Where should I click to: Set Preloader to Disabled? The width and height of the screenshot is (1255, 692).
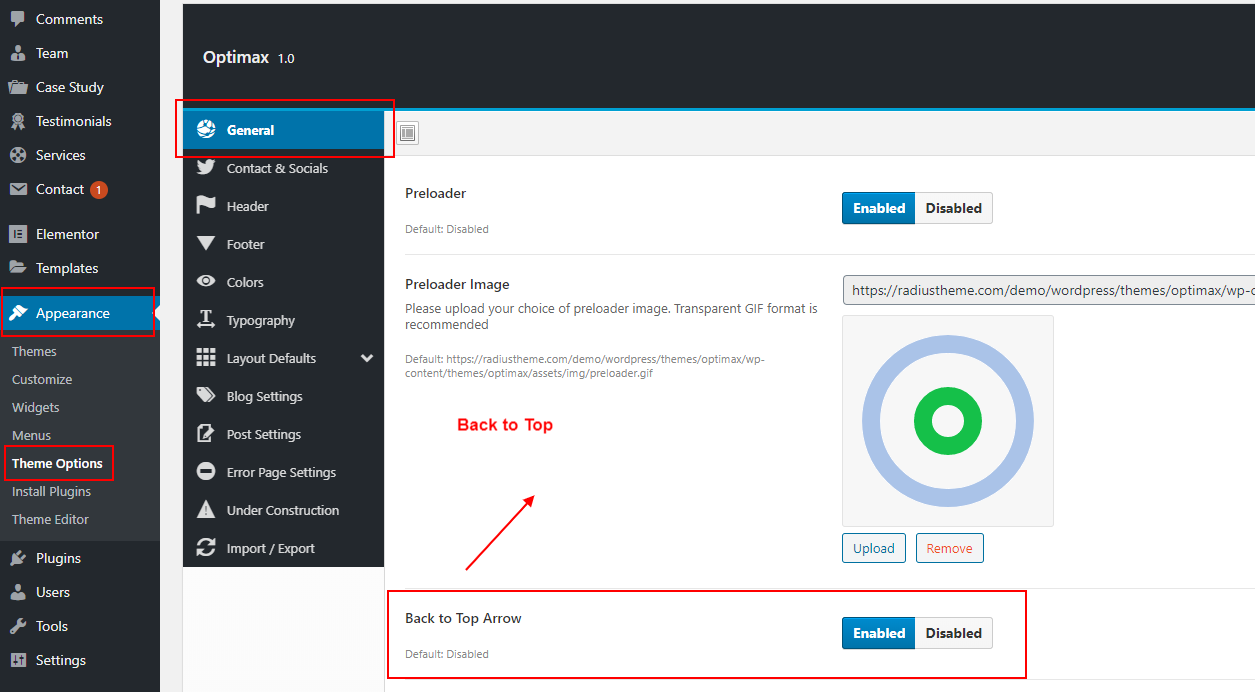click(954, 208)
